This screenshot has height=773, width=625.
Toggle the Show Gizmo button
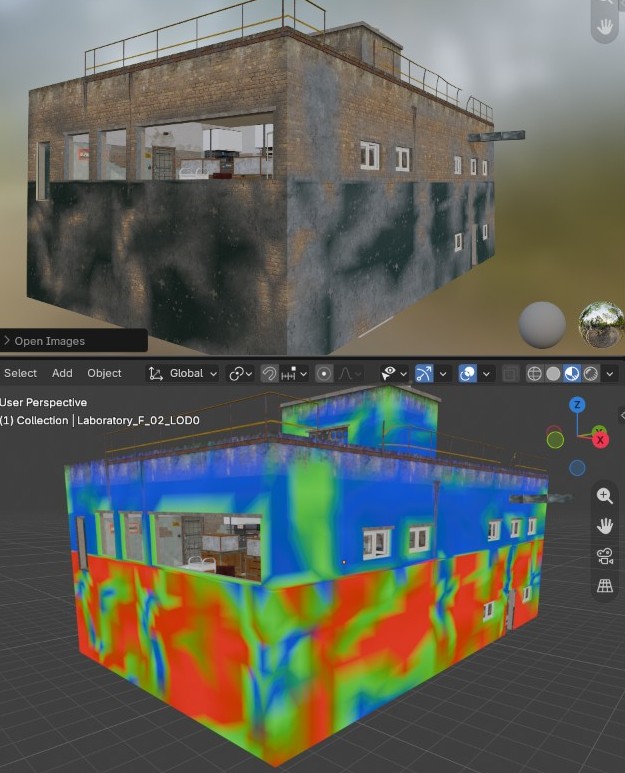pos(424,374)
